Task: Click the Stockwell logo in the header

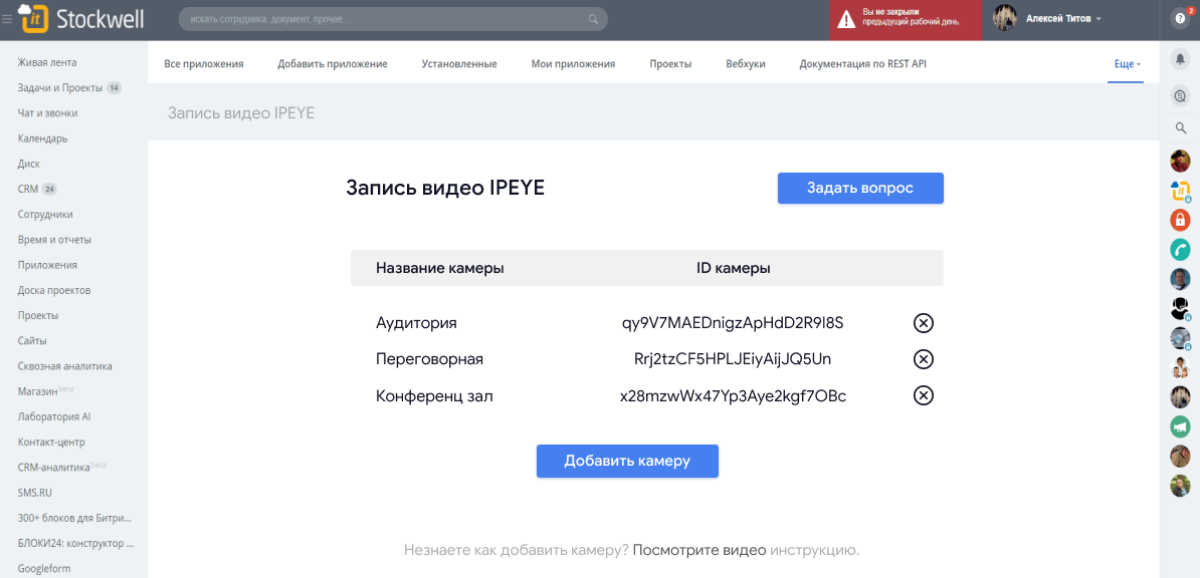Action: (x=82, y=18)
